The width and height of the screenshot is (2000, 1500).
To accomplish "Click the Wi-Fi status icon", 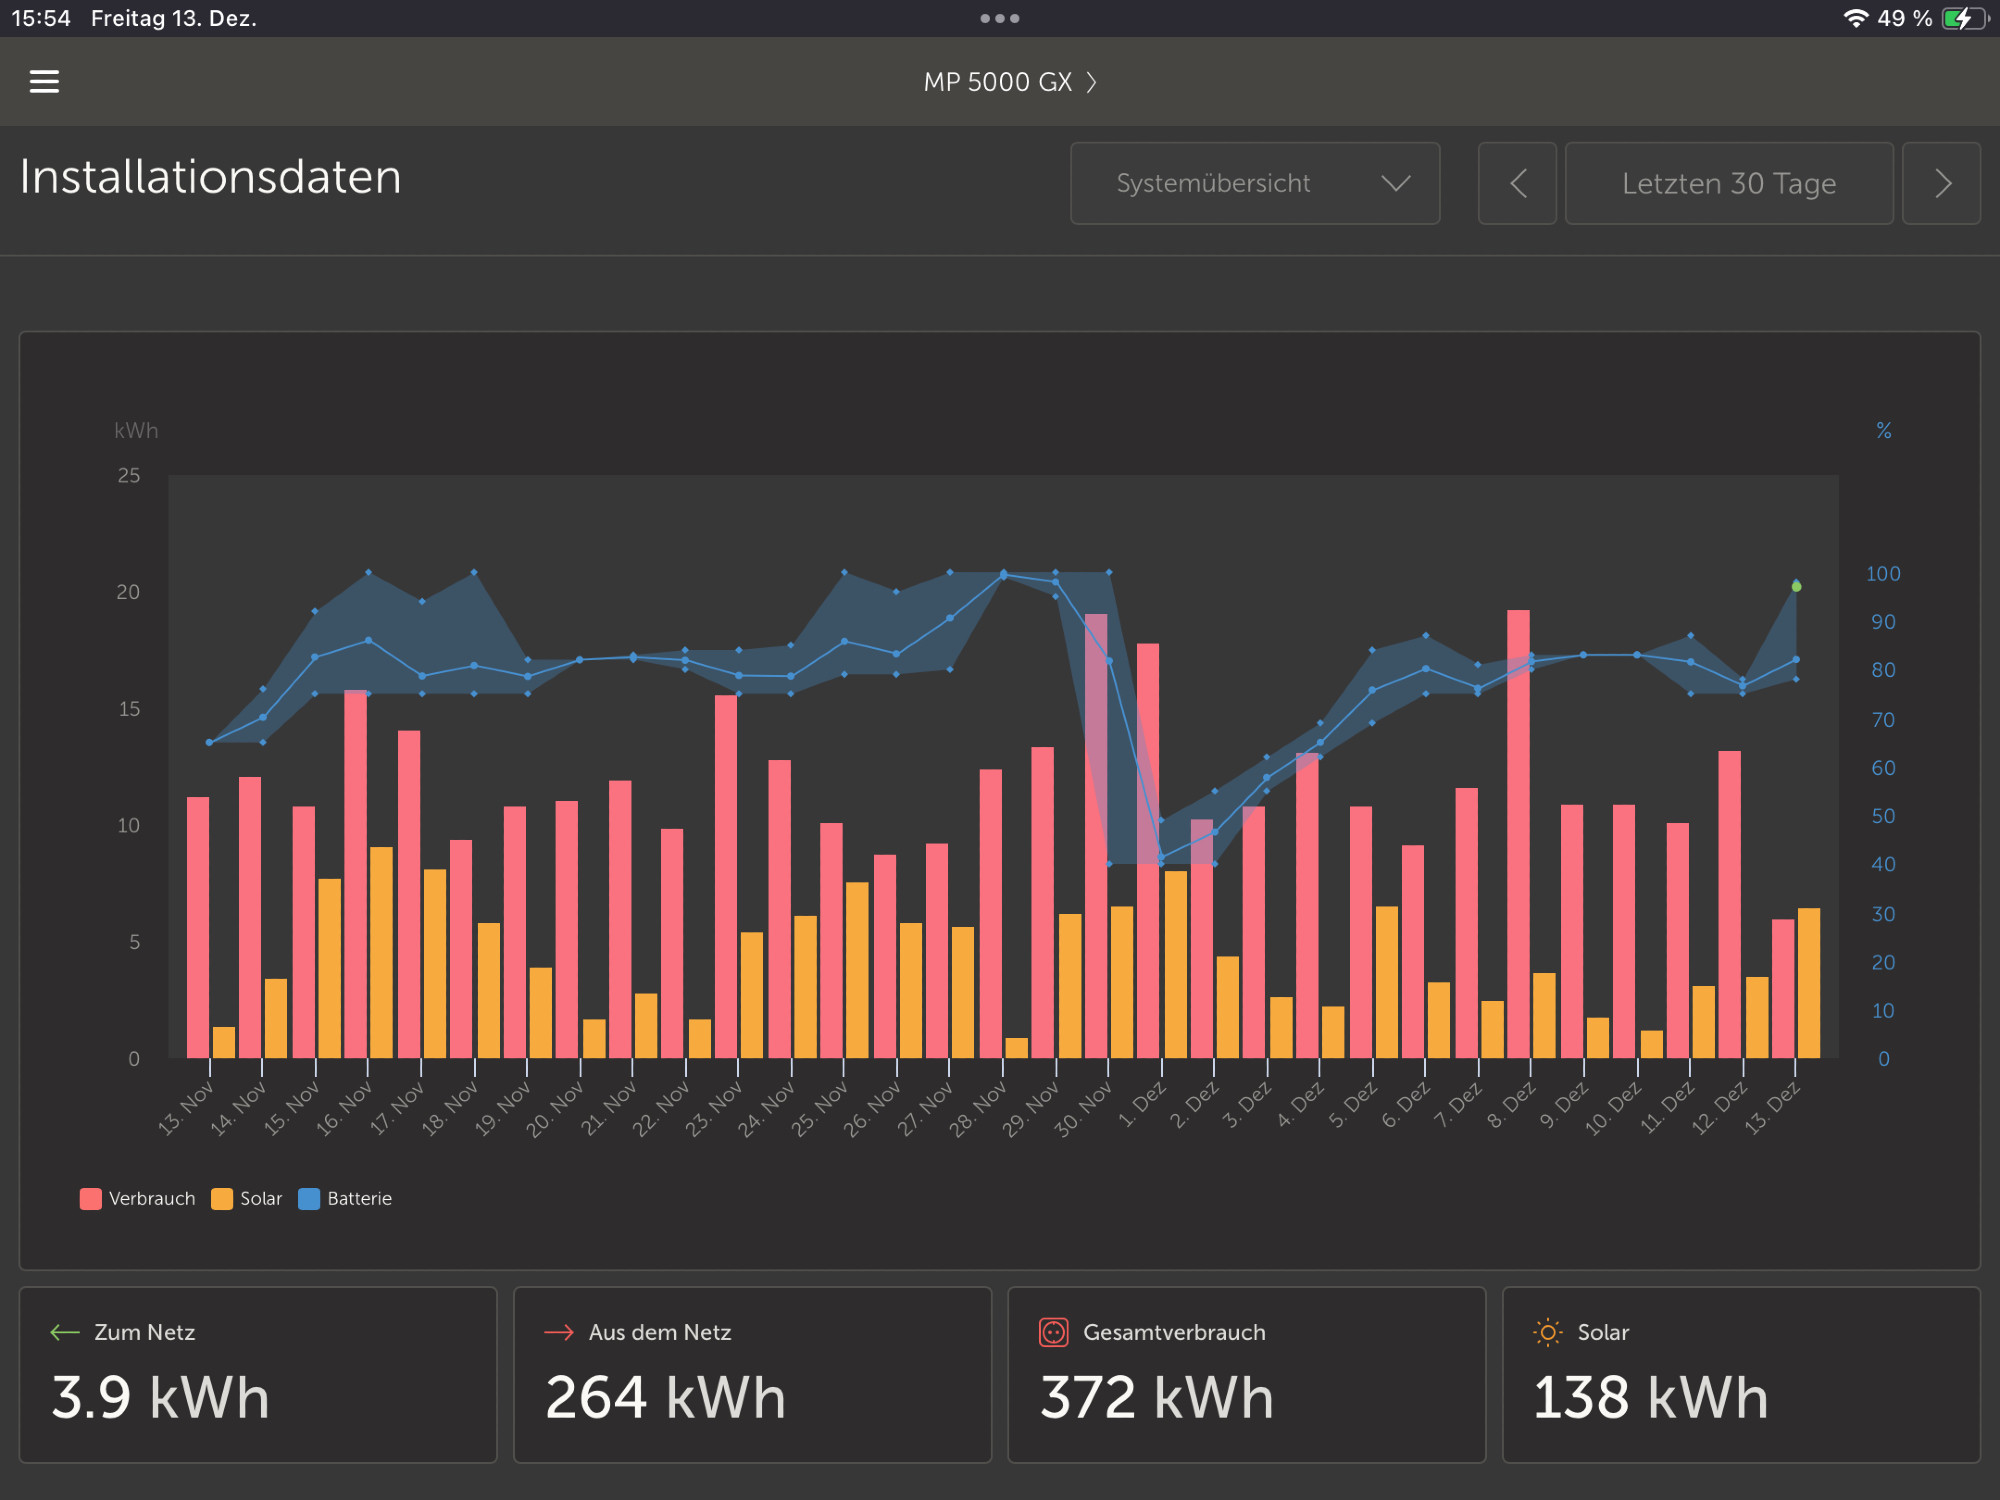I will tap(1856, 18).
